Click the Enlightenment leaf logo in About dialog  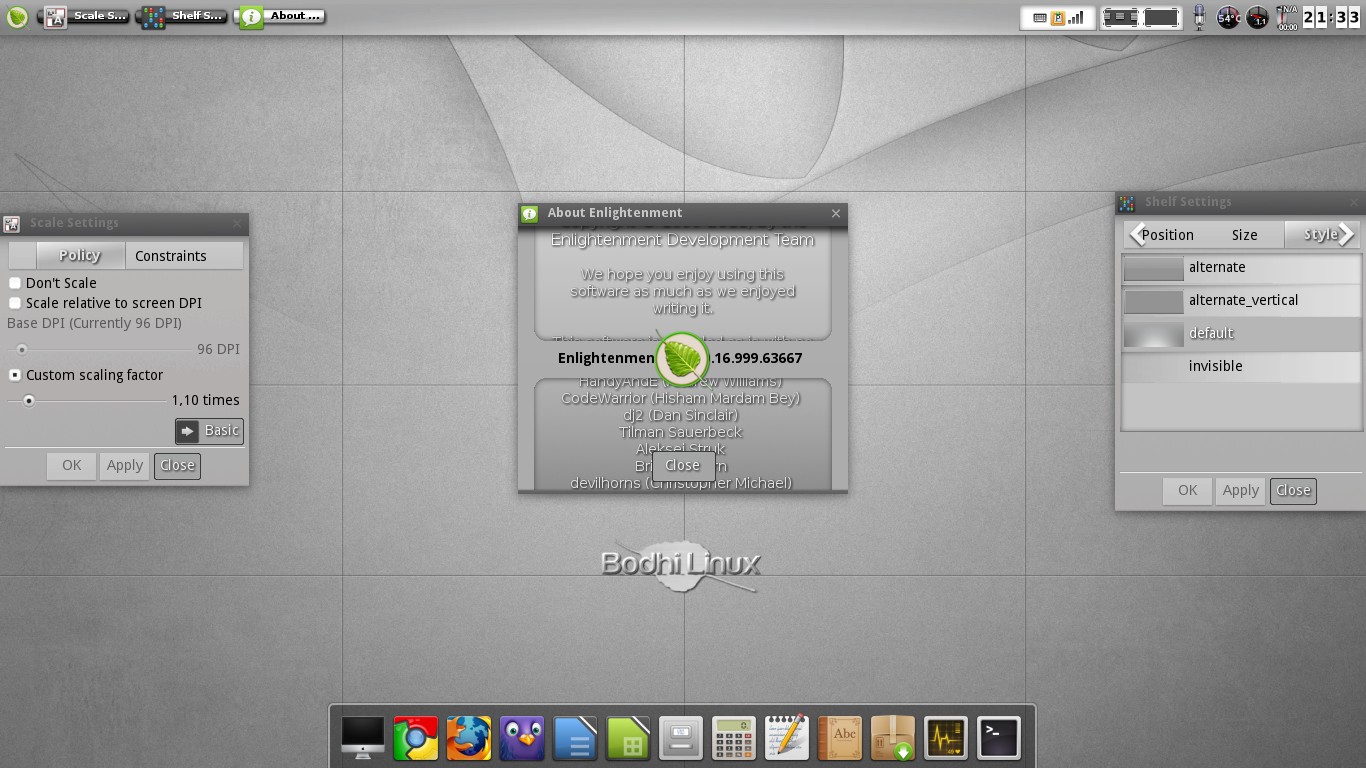[682, 358]
